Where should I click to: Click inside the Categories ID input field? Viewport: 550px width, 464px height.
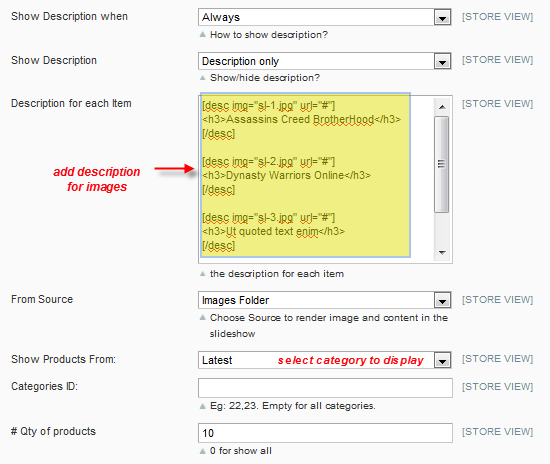(x=325, y=388)
